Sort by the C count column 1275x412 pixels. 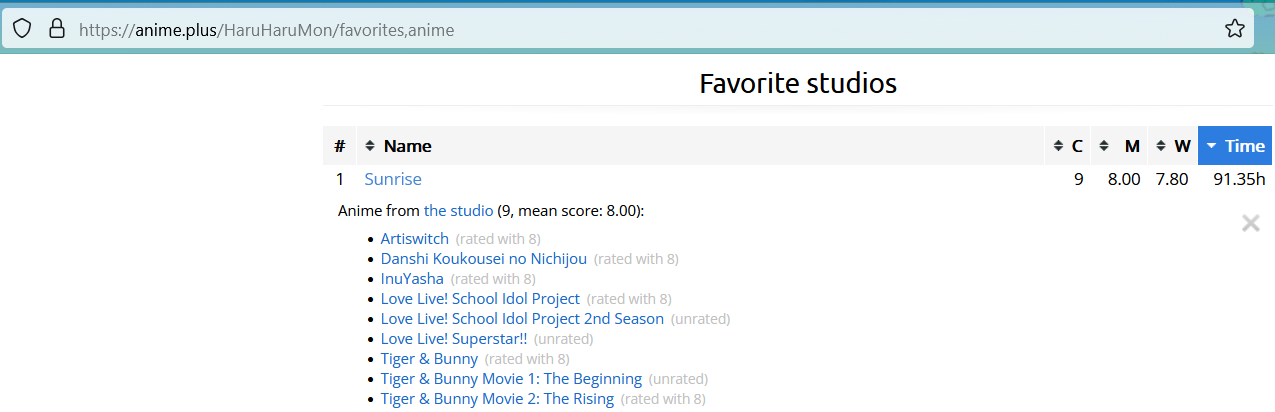click(1068, 146)
